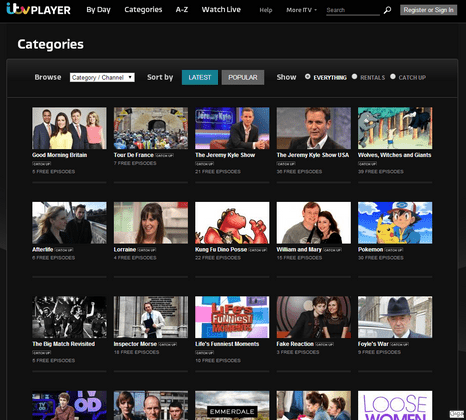Open The Jeremy Kyle Show thumbnail
Screen dimensions: 466x420
[x=232, y=128]
